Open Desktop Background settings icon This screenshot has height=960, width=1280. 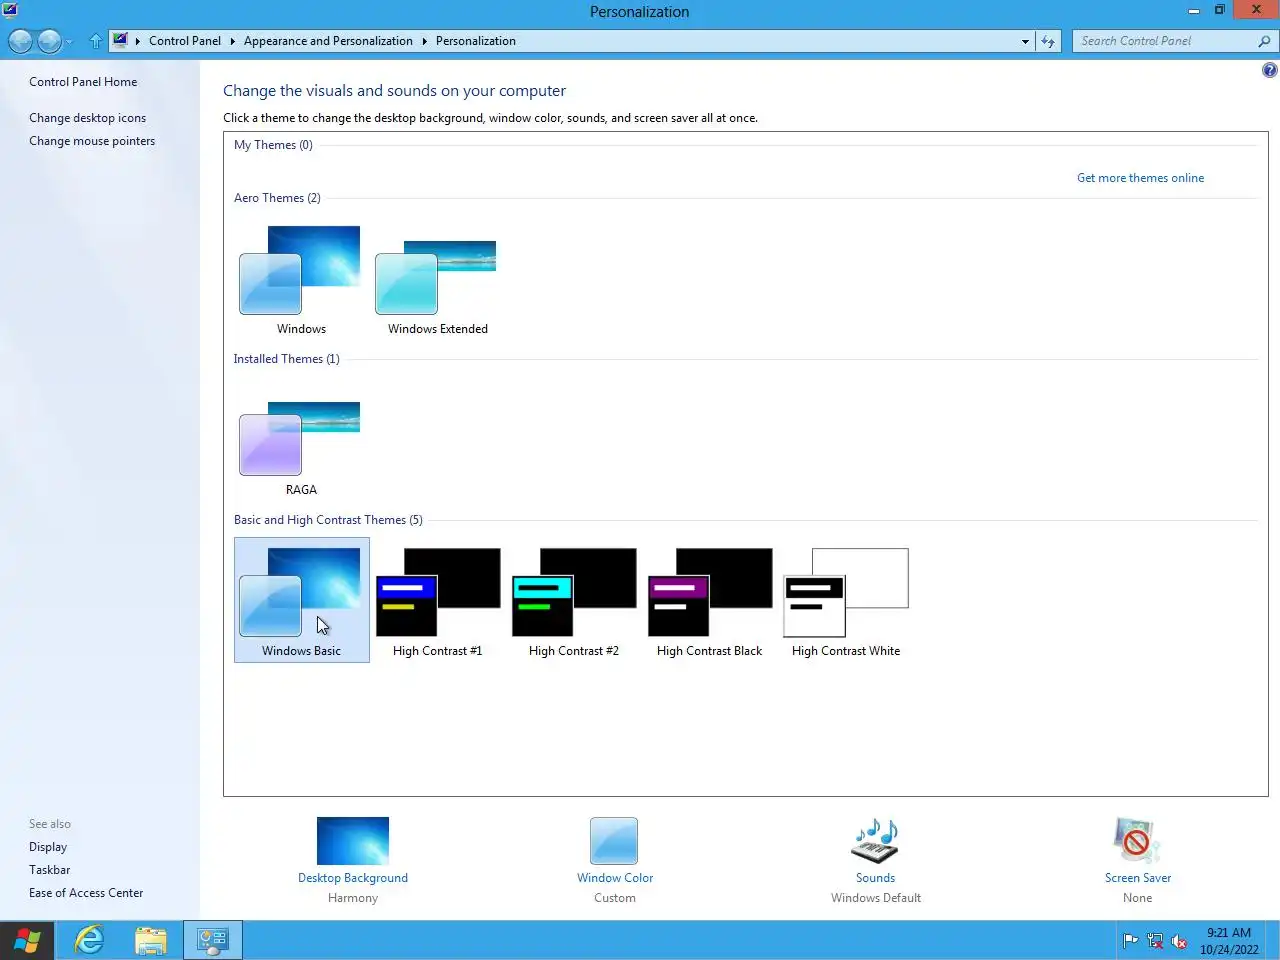tap(353, 841)
